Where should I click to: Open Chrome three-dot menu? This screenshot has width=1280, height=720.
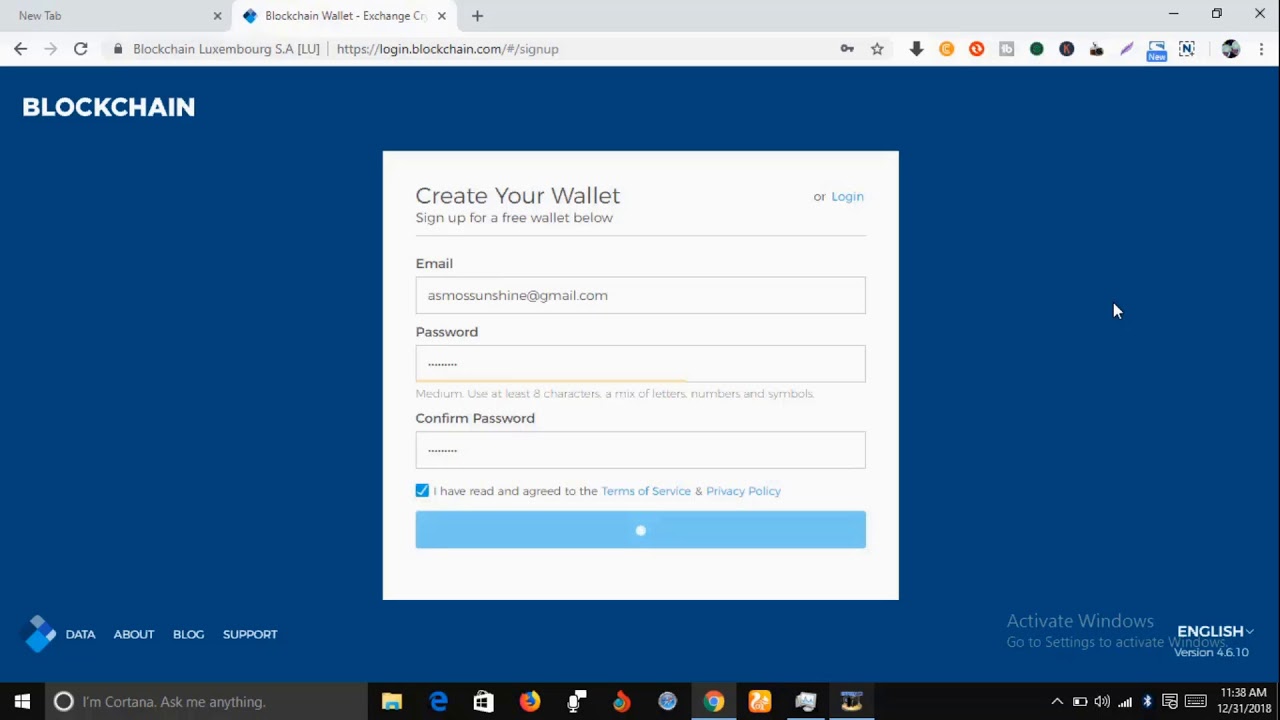click(1261, 48)
